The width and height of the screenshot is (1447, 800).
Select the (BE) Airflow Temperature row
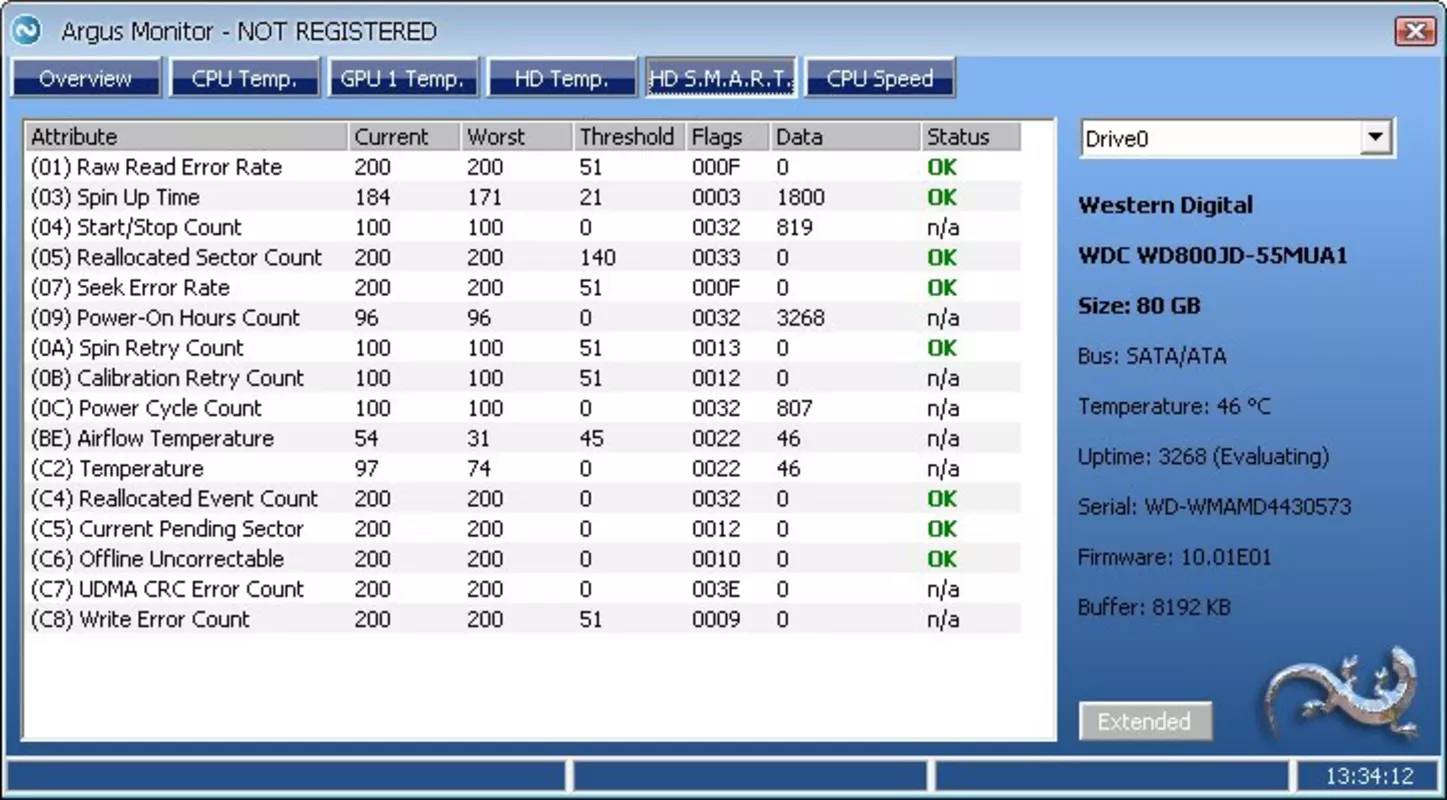(524, 438)
